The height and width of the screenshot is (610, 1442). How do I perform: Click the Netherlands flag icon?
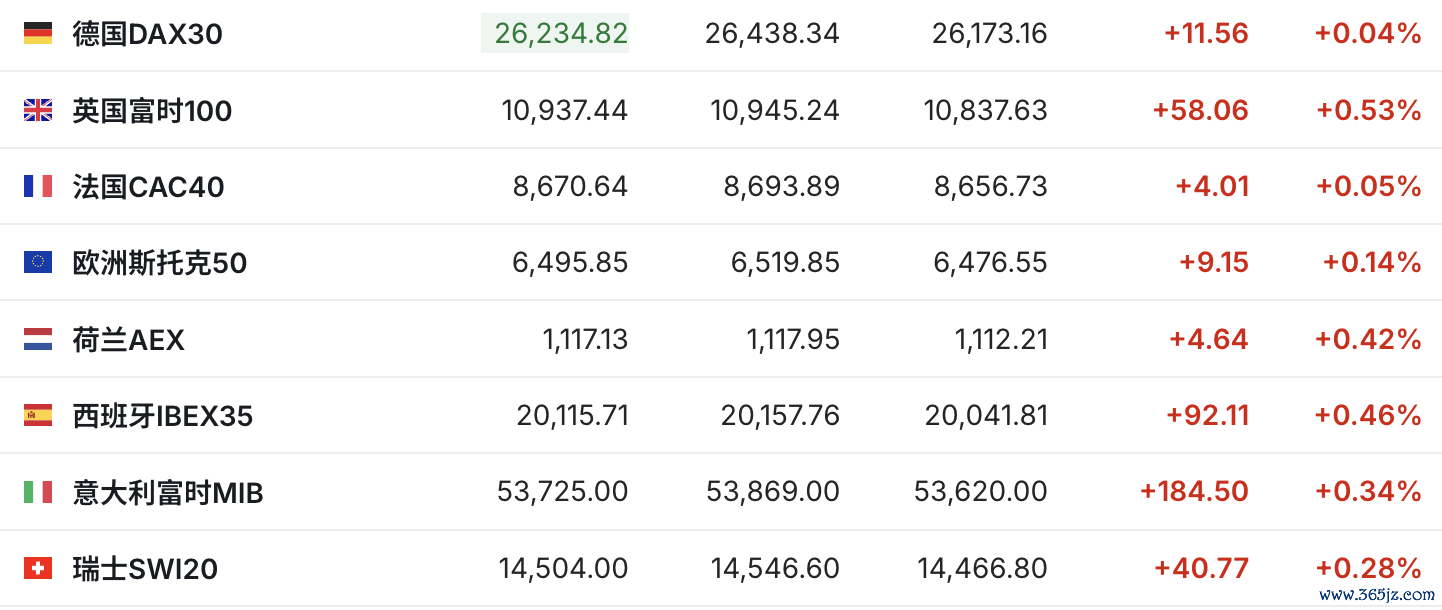(x=38, y=340)
